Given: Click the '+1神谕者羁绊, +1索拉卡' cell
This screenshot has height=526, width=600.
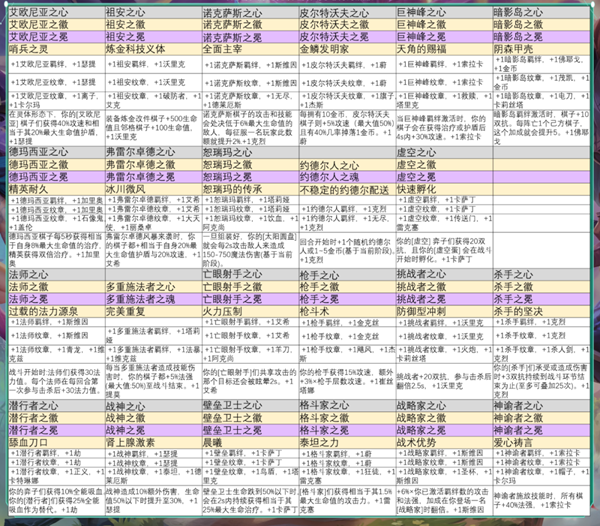Looking at the screenshot, I should pyautogui.click(x=541, y=453).
